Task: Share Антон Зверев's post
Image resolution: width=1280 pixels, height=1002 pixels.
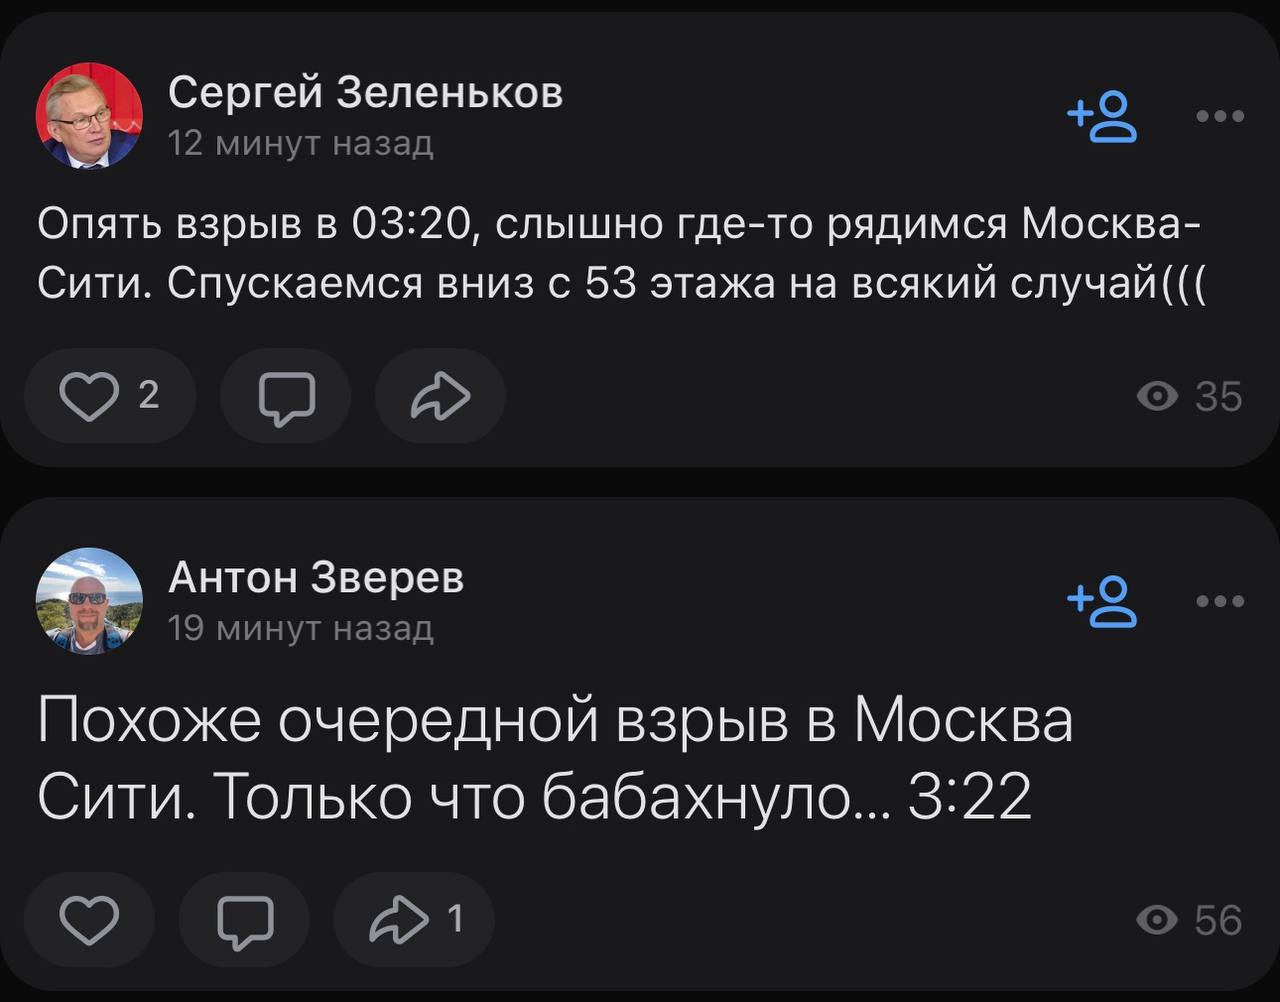Action: (x=412, y=920)
